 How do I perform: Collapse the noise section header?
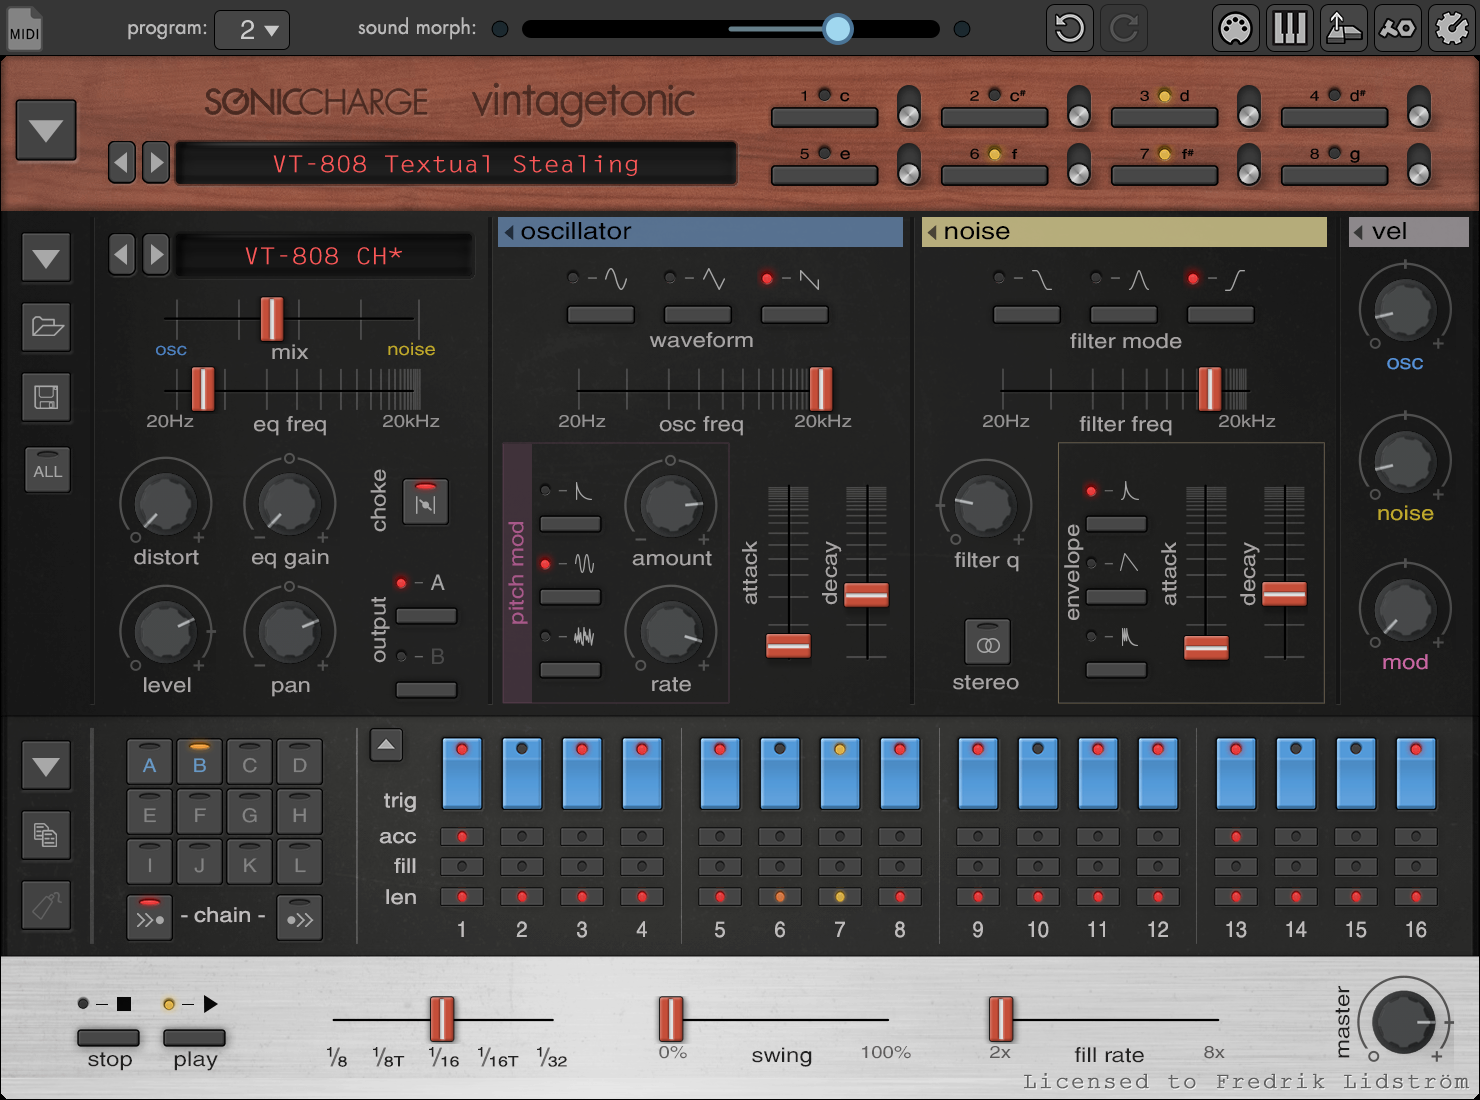[x=932, y=232]
